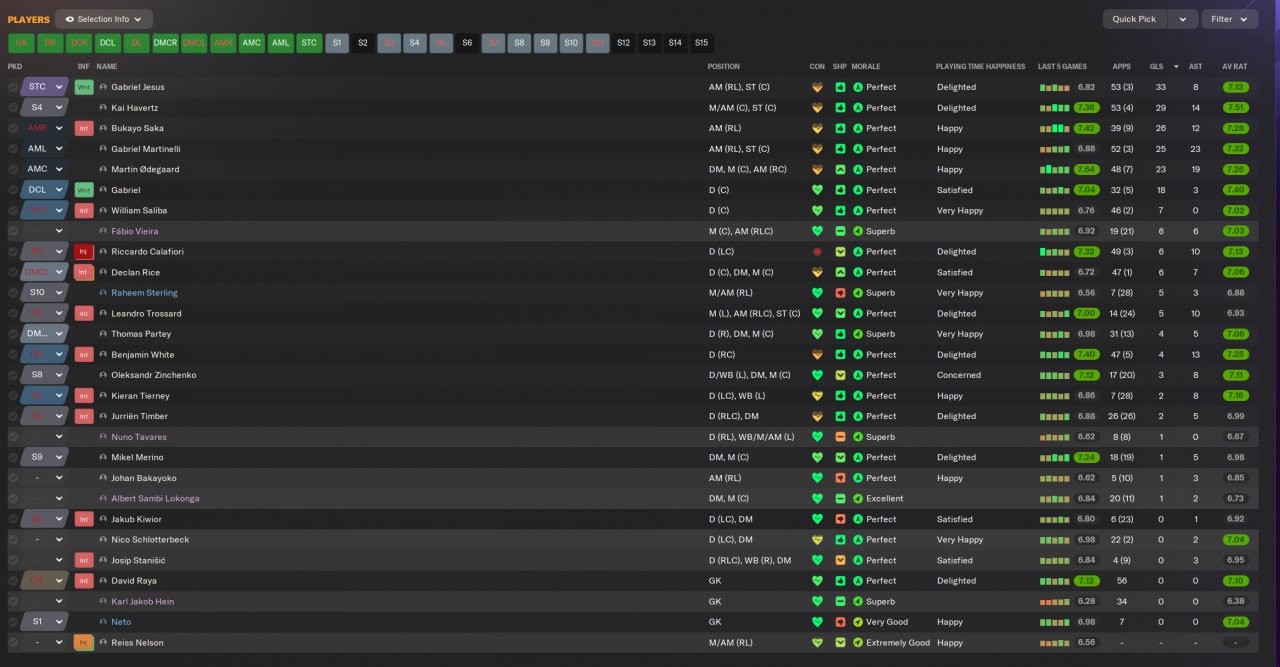Open Karl Jakob Hein's player name link
The image size is (1280, 667).
click(x=142, y=602)
